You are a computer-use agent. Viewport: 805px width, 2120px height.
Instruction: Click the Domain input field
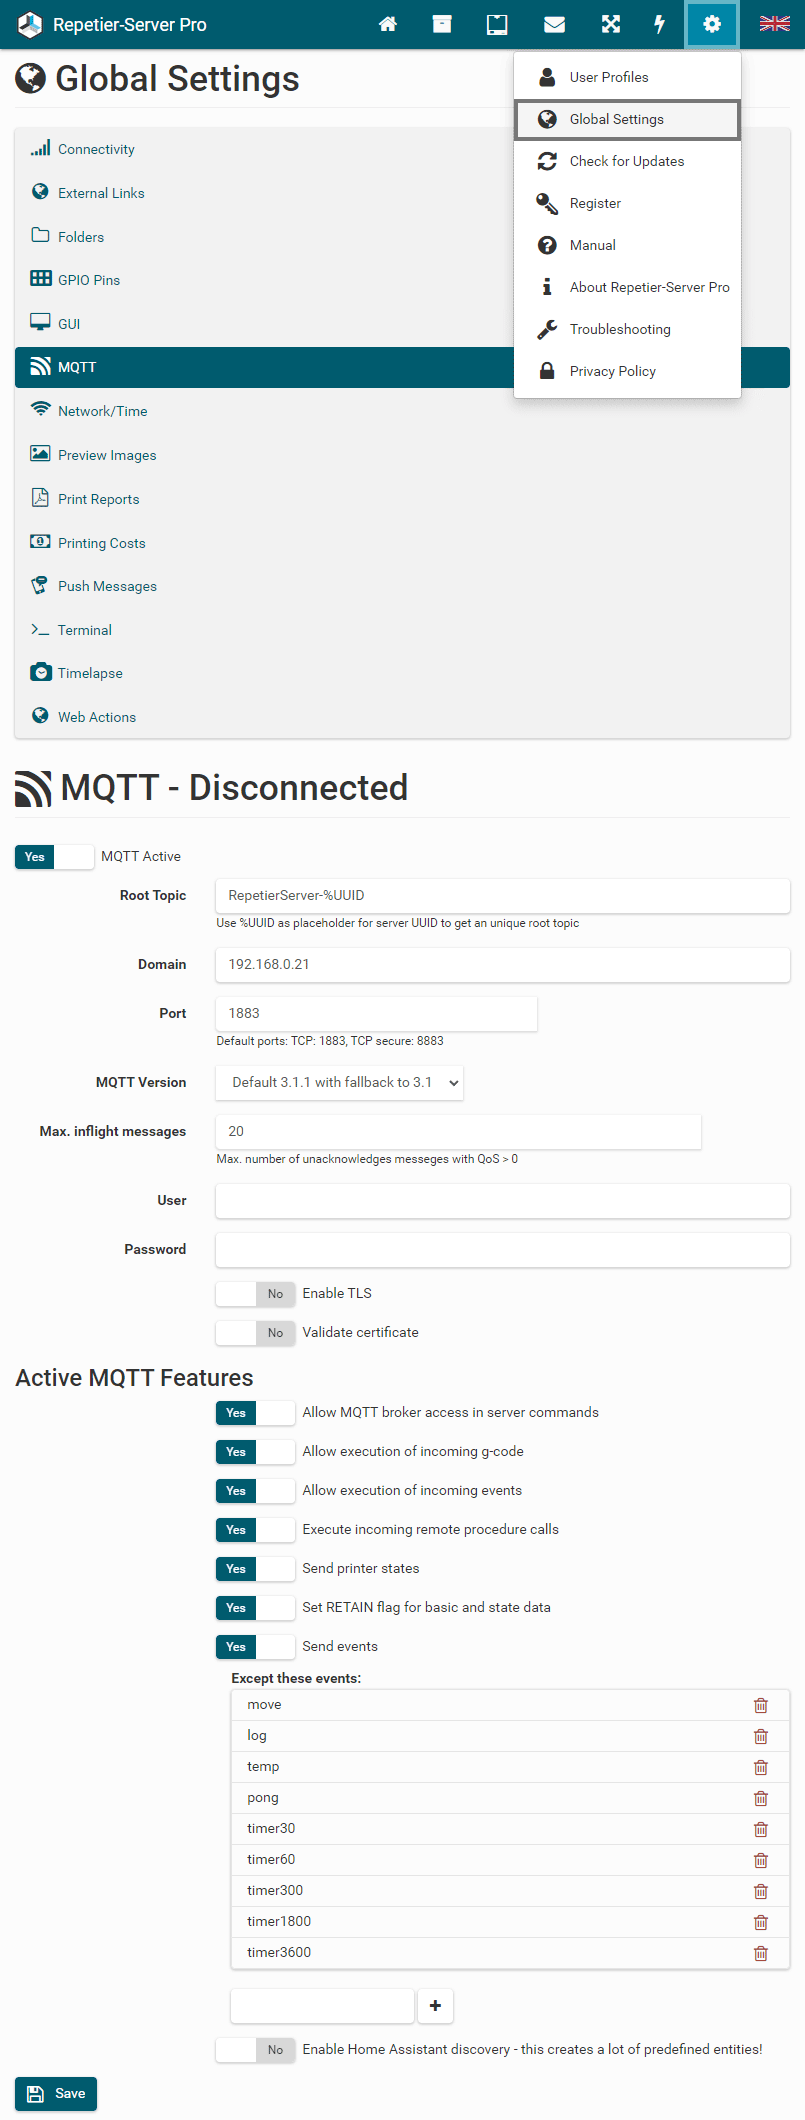pyautogui.click(x=502, y=965)
